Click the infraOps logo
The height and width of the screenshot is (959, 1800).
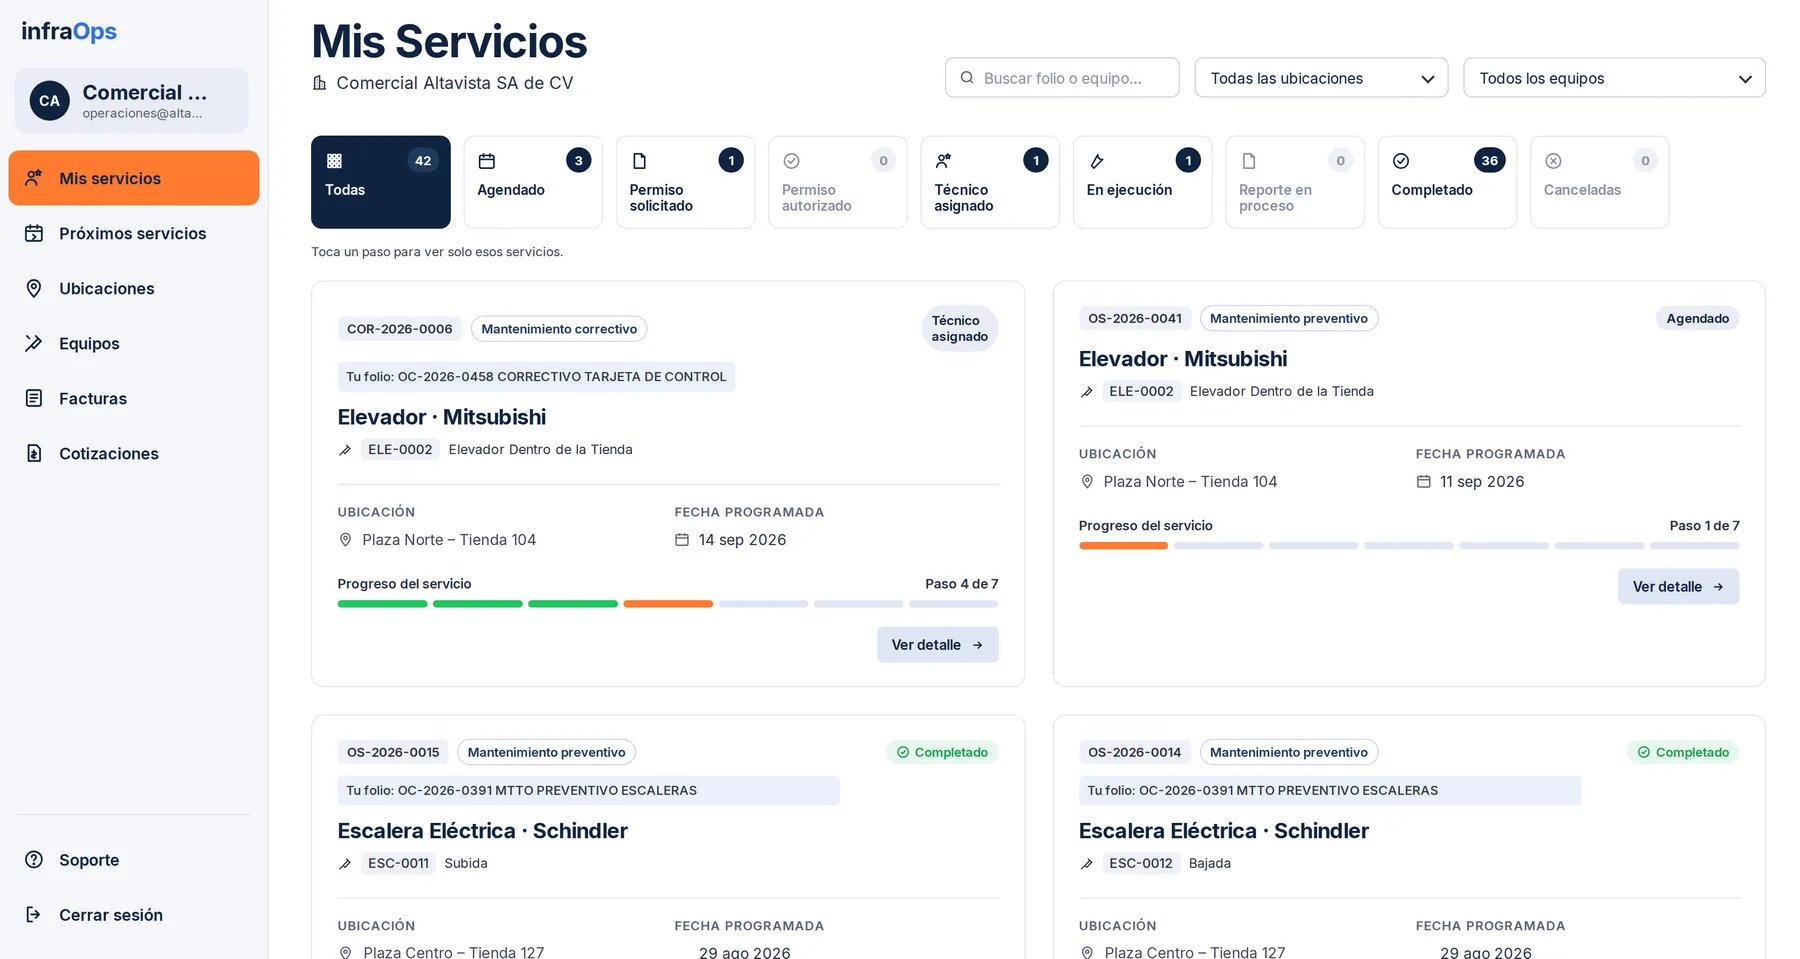tap(69, 32)
